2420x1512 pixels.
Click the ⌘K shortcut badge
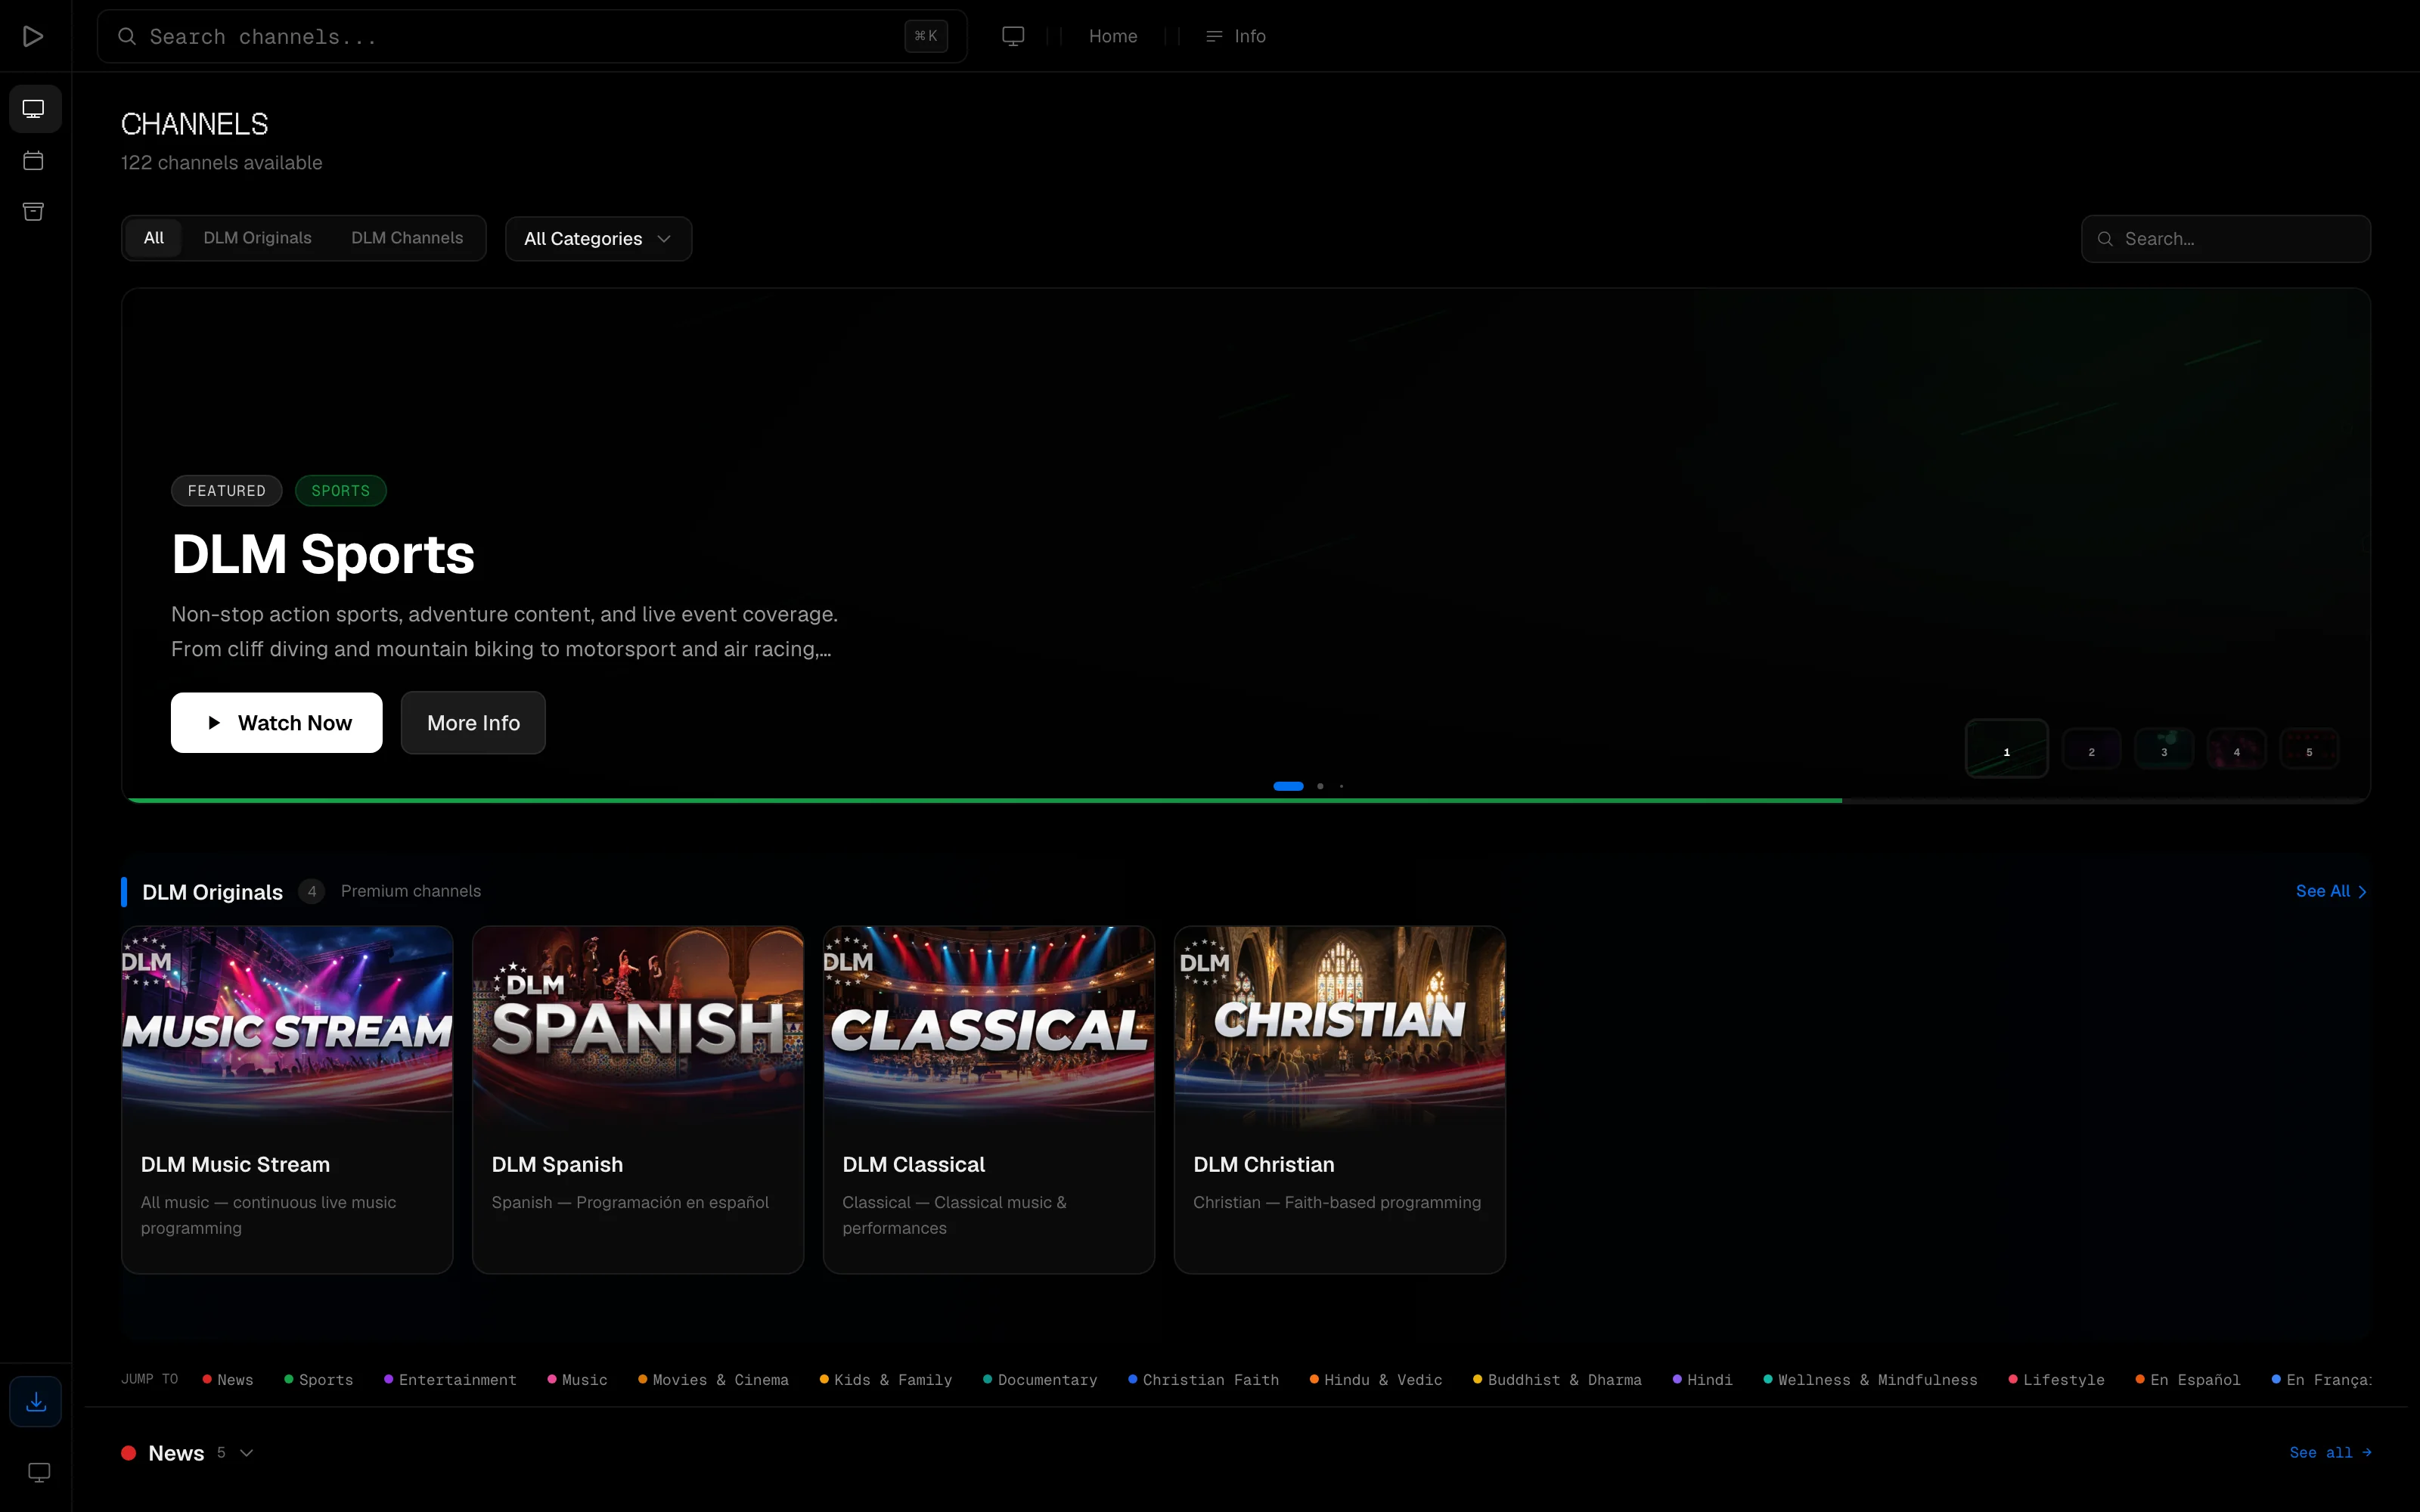pos(926,36)
